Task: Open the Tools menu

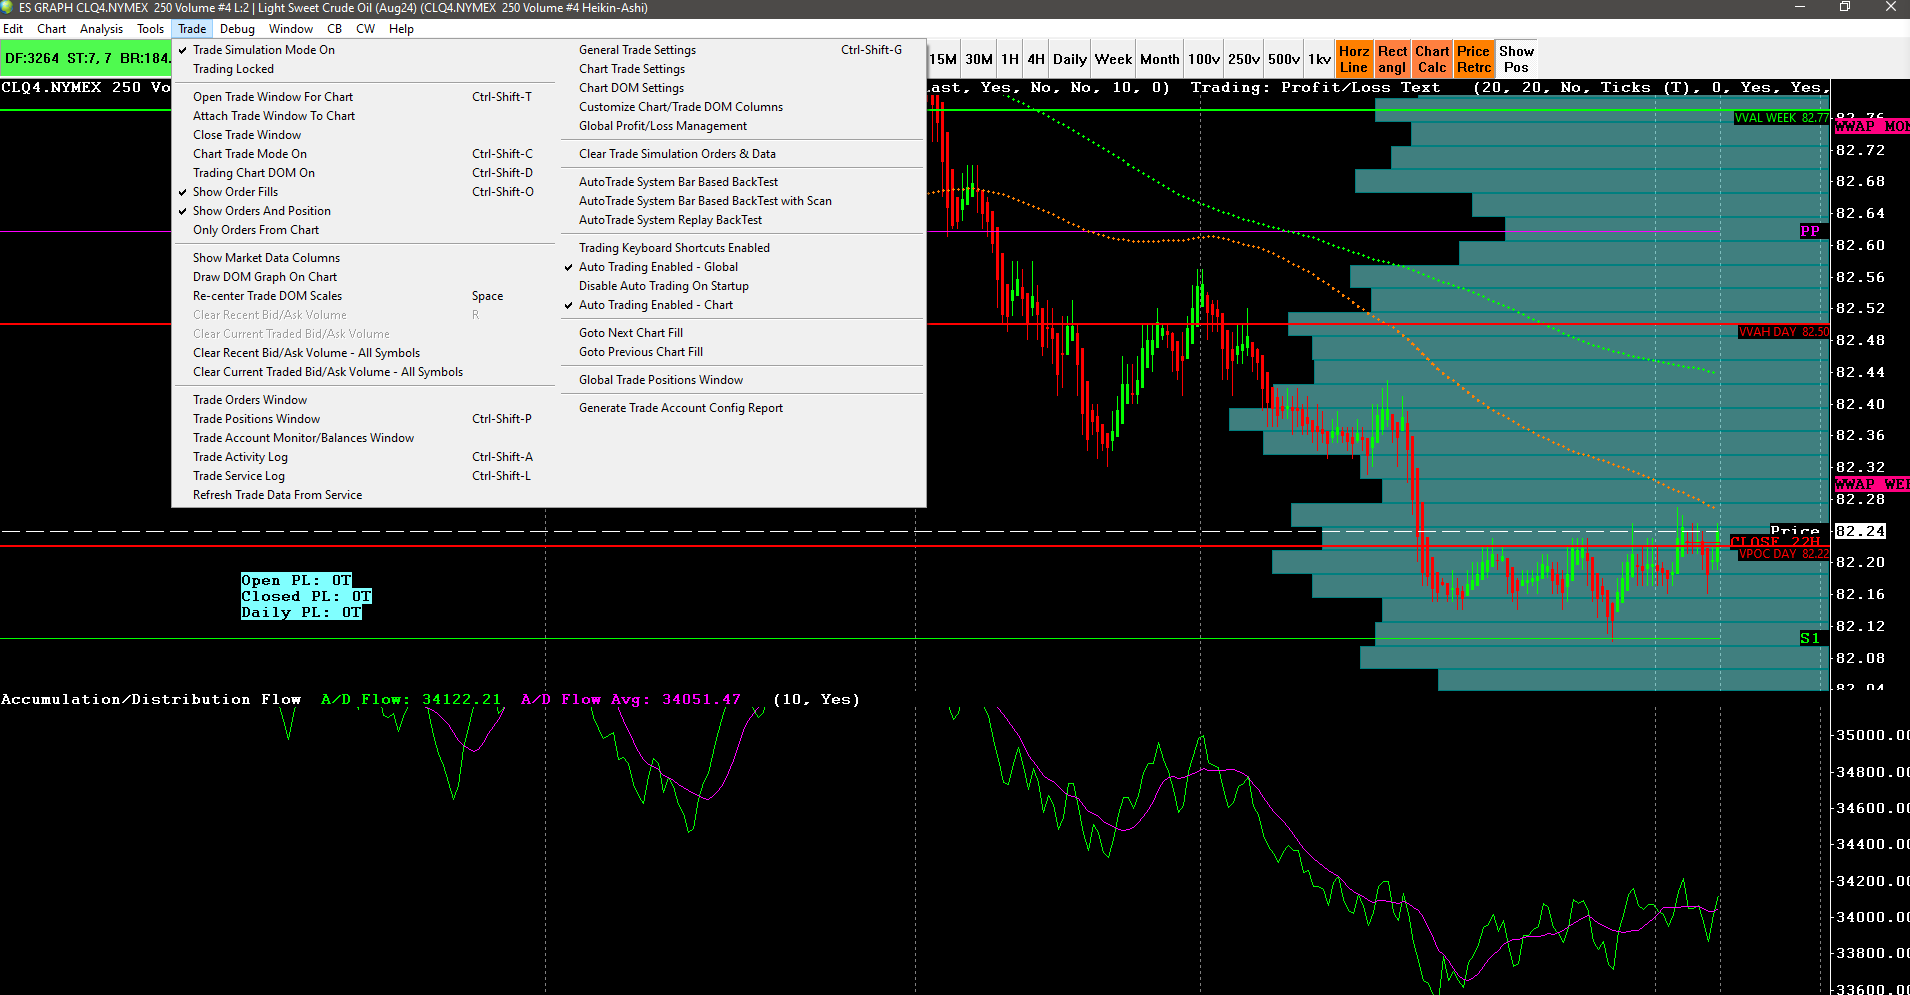Action: click(x=150, y=29)
